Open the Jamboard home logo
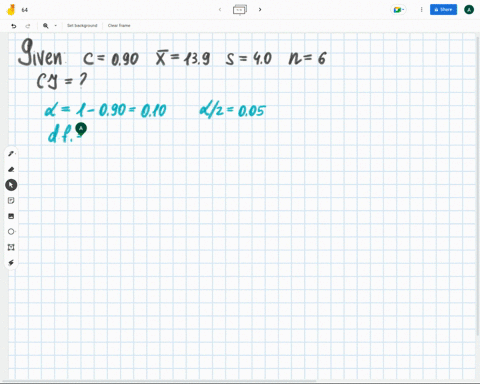 (11, 10)
